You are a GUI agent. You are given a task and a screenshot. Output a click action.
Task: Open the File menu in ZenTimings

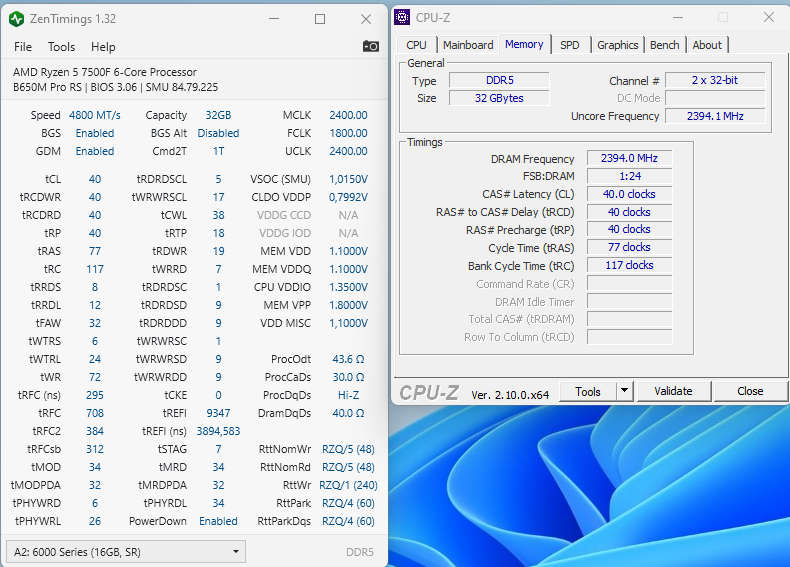[23, 47]
